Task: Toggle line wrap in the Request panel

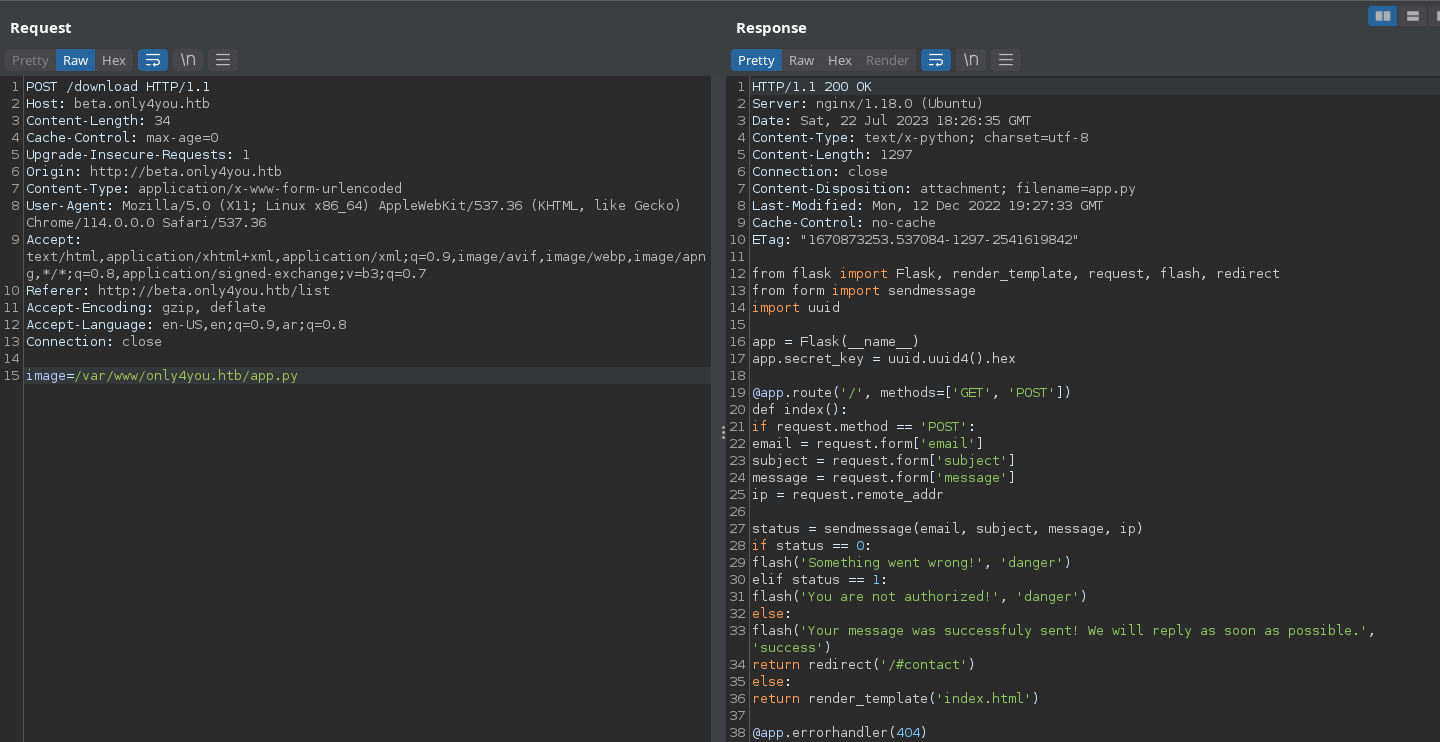Action: [x=153, y=60]
